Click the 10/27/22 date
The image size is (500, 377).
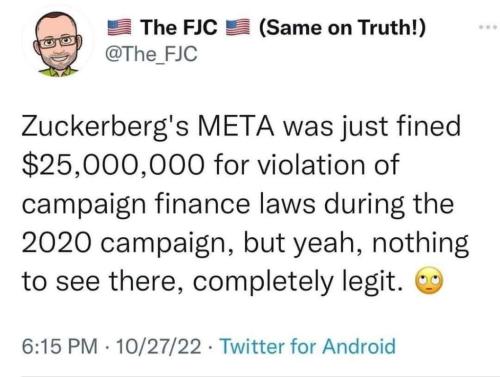coord(159,346)
